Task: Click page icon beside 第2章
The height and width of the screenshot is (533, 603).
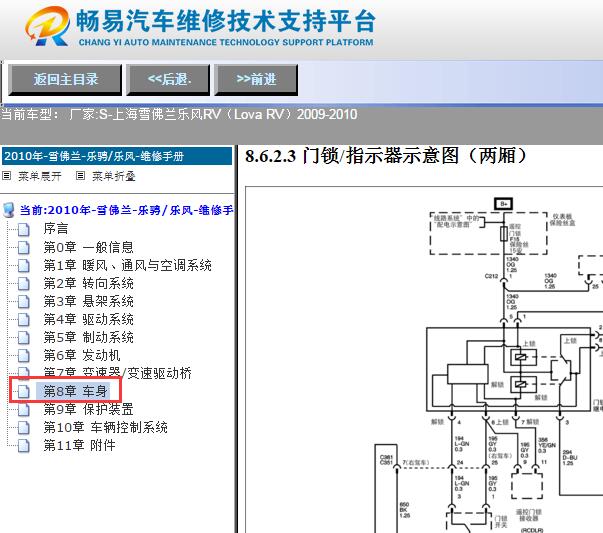Action: (x=24, y=283)
